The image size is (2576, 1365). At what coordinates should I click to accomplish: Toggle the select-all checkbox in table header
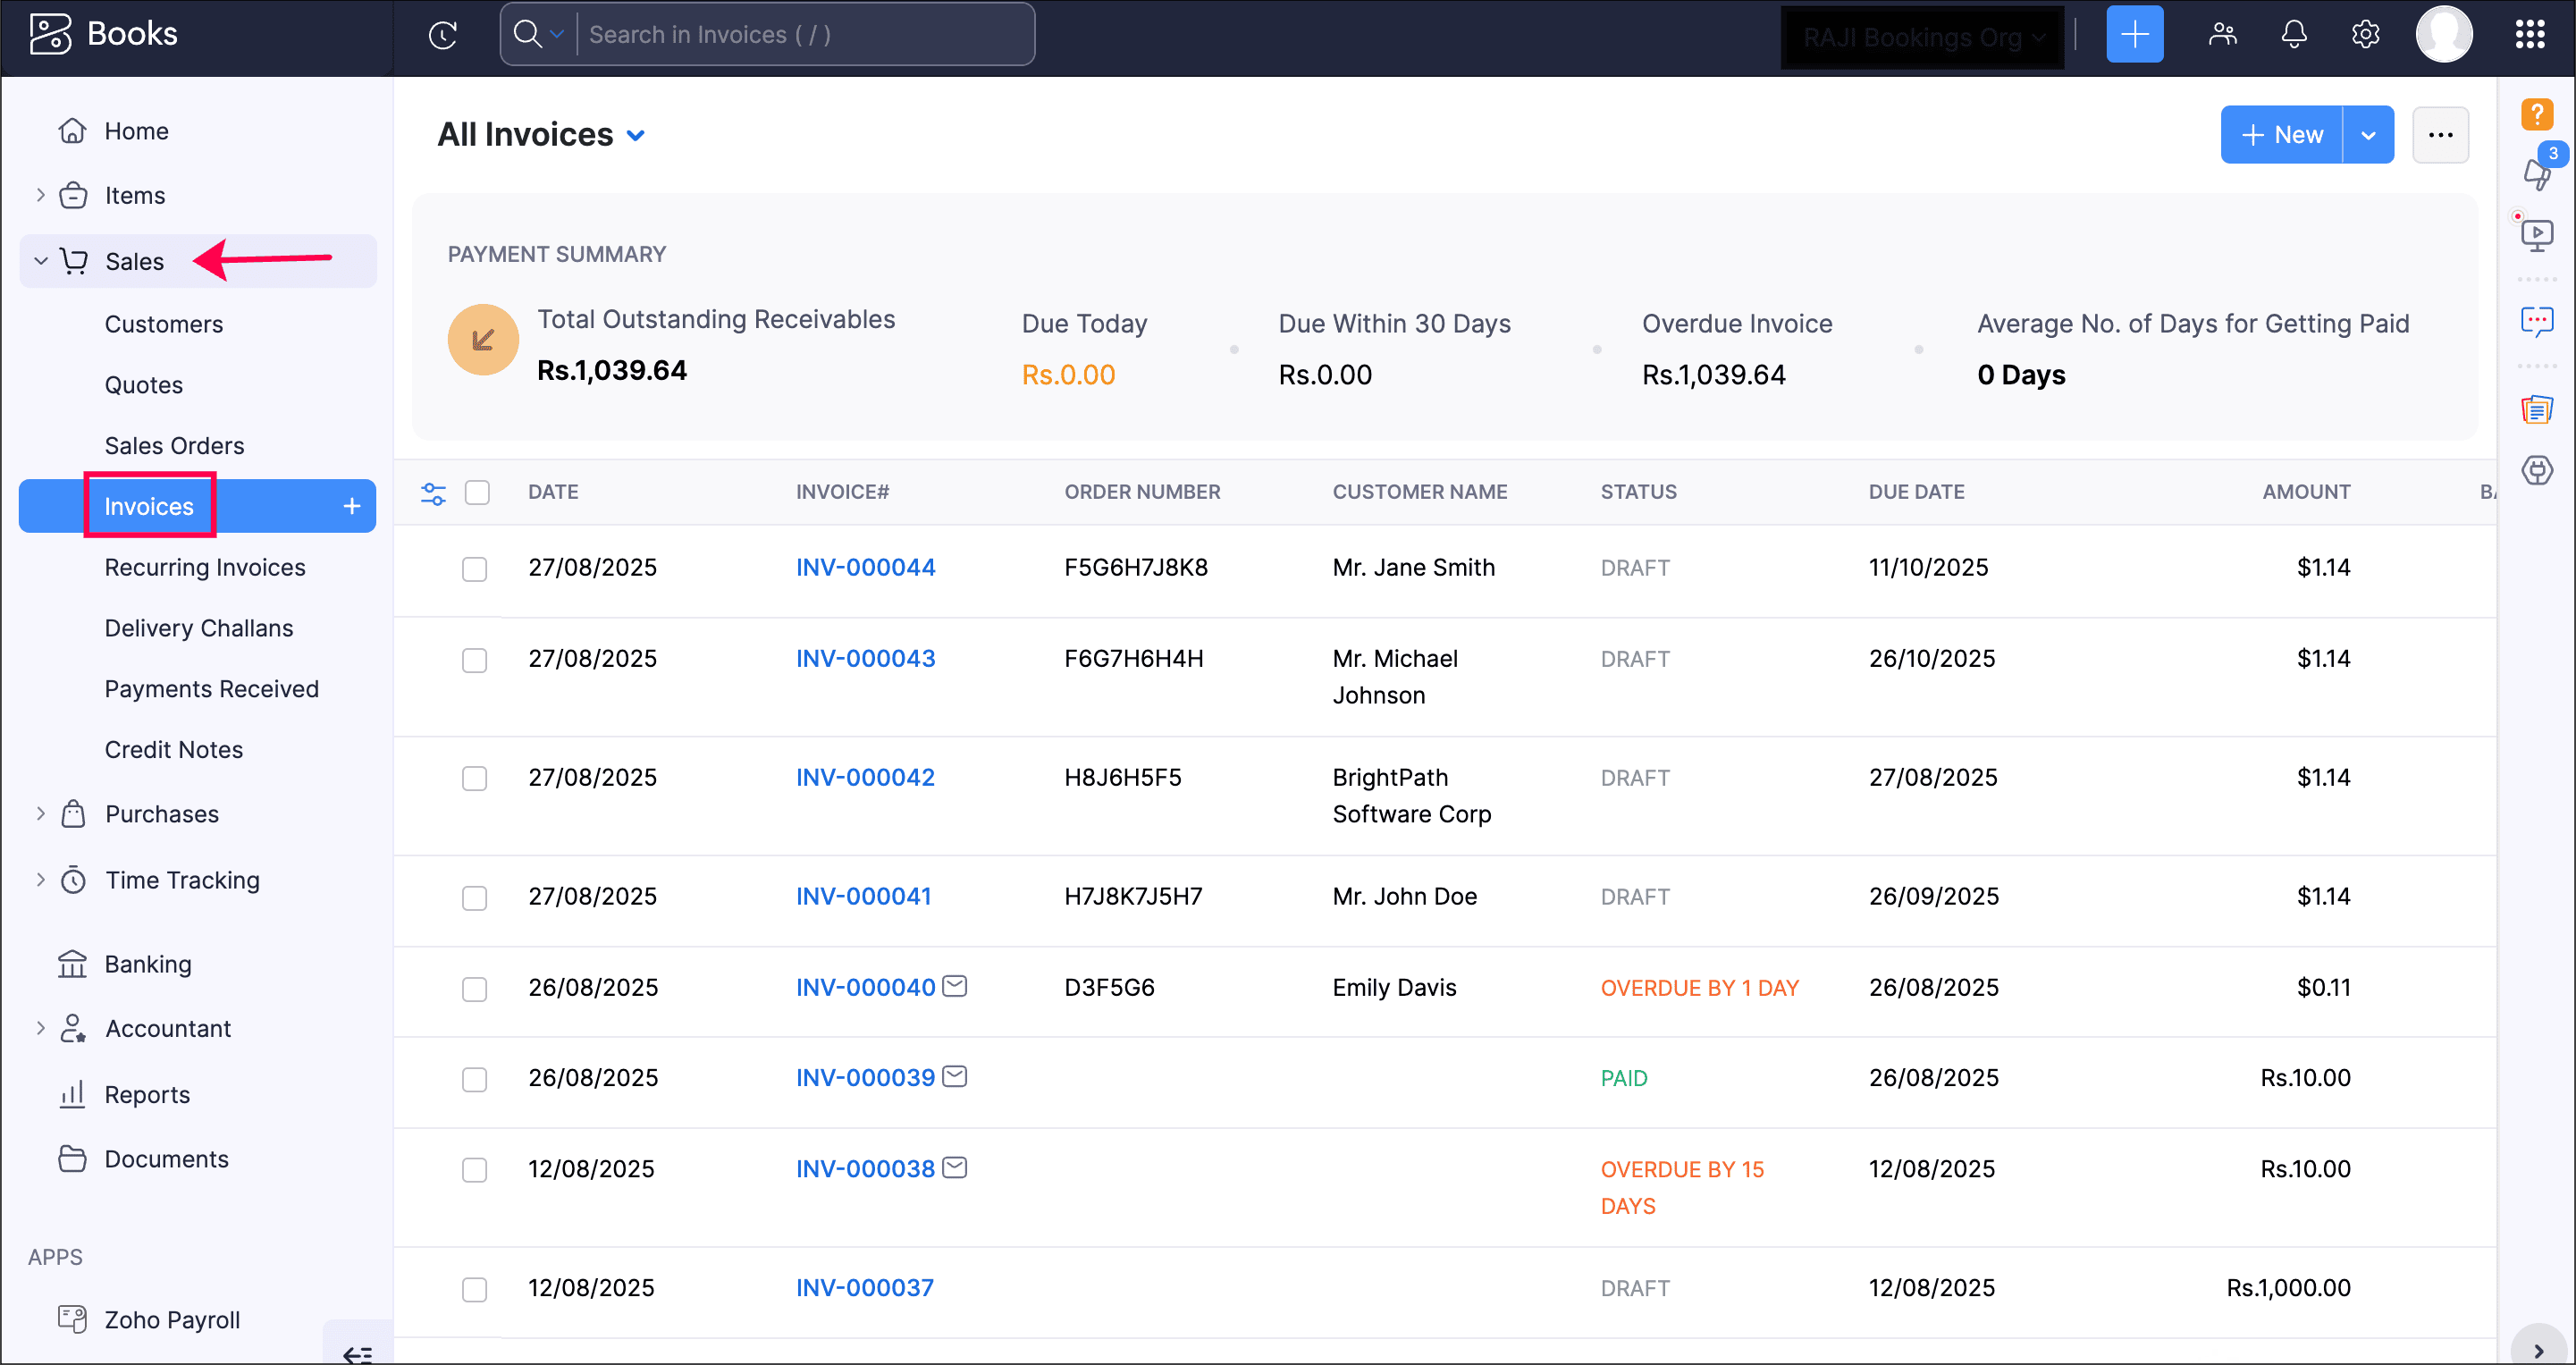[x=477, y=493]
